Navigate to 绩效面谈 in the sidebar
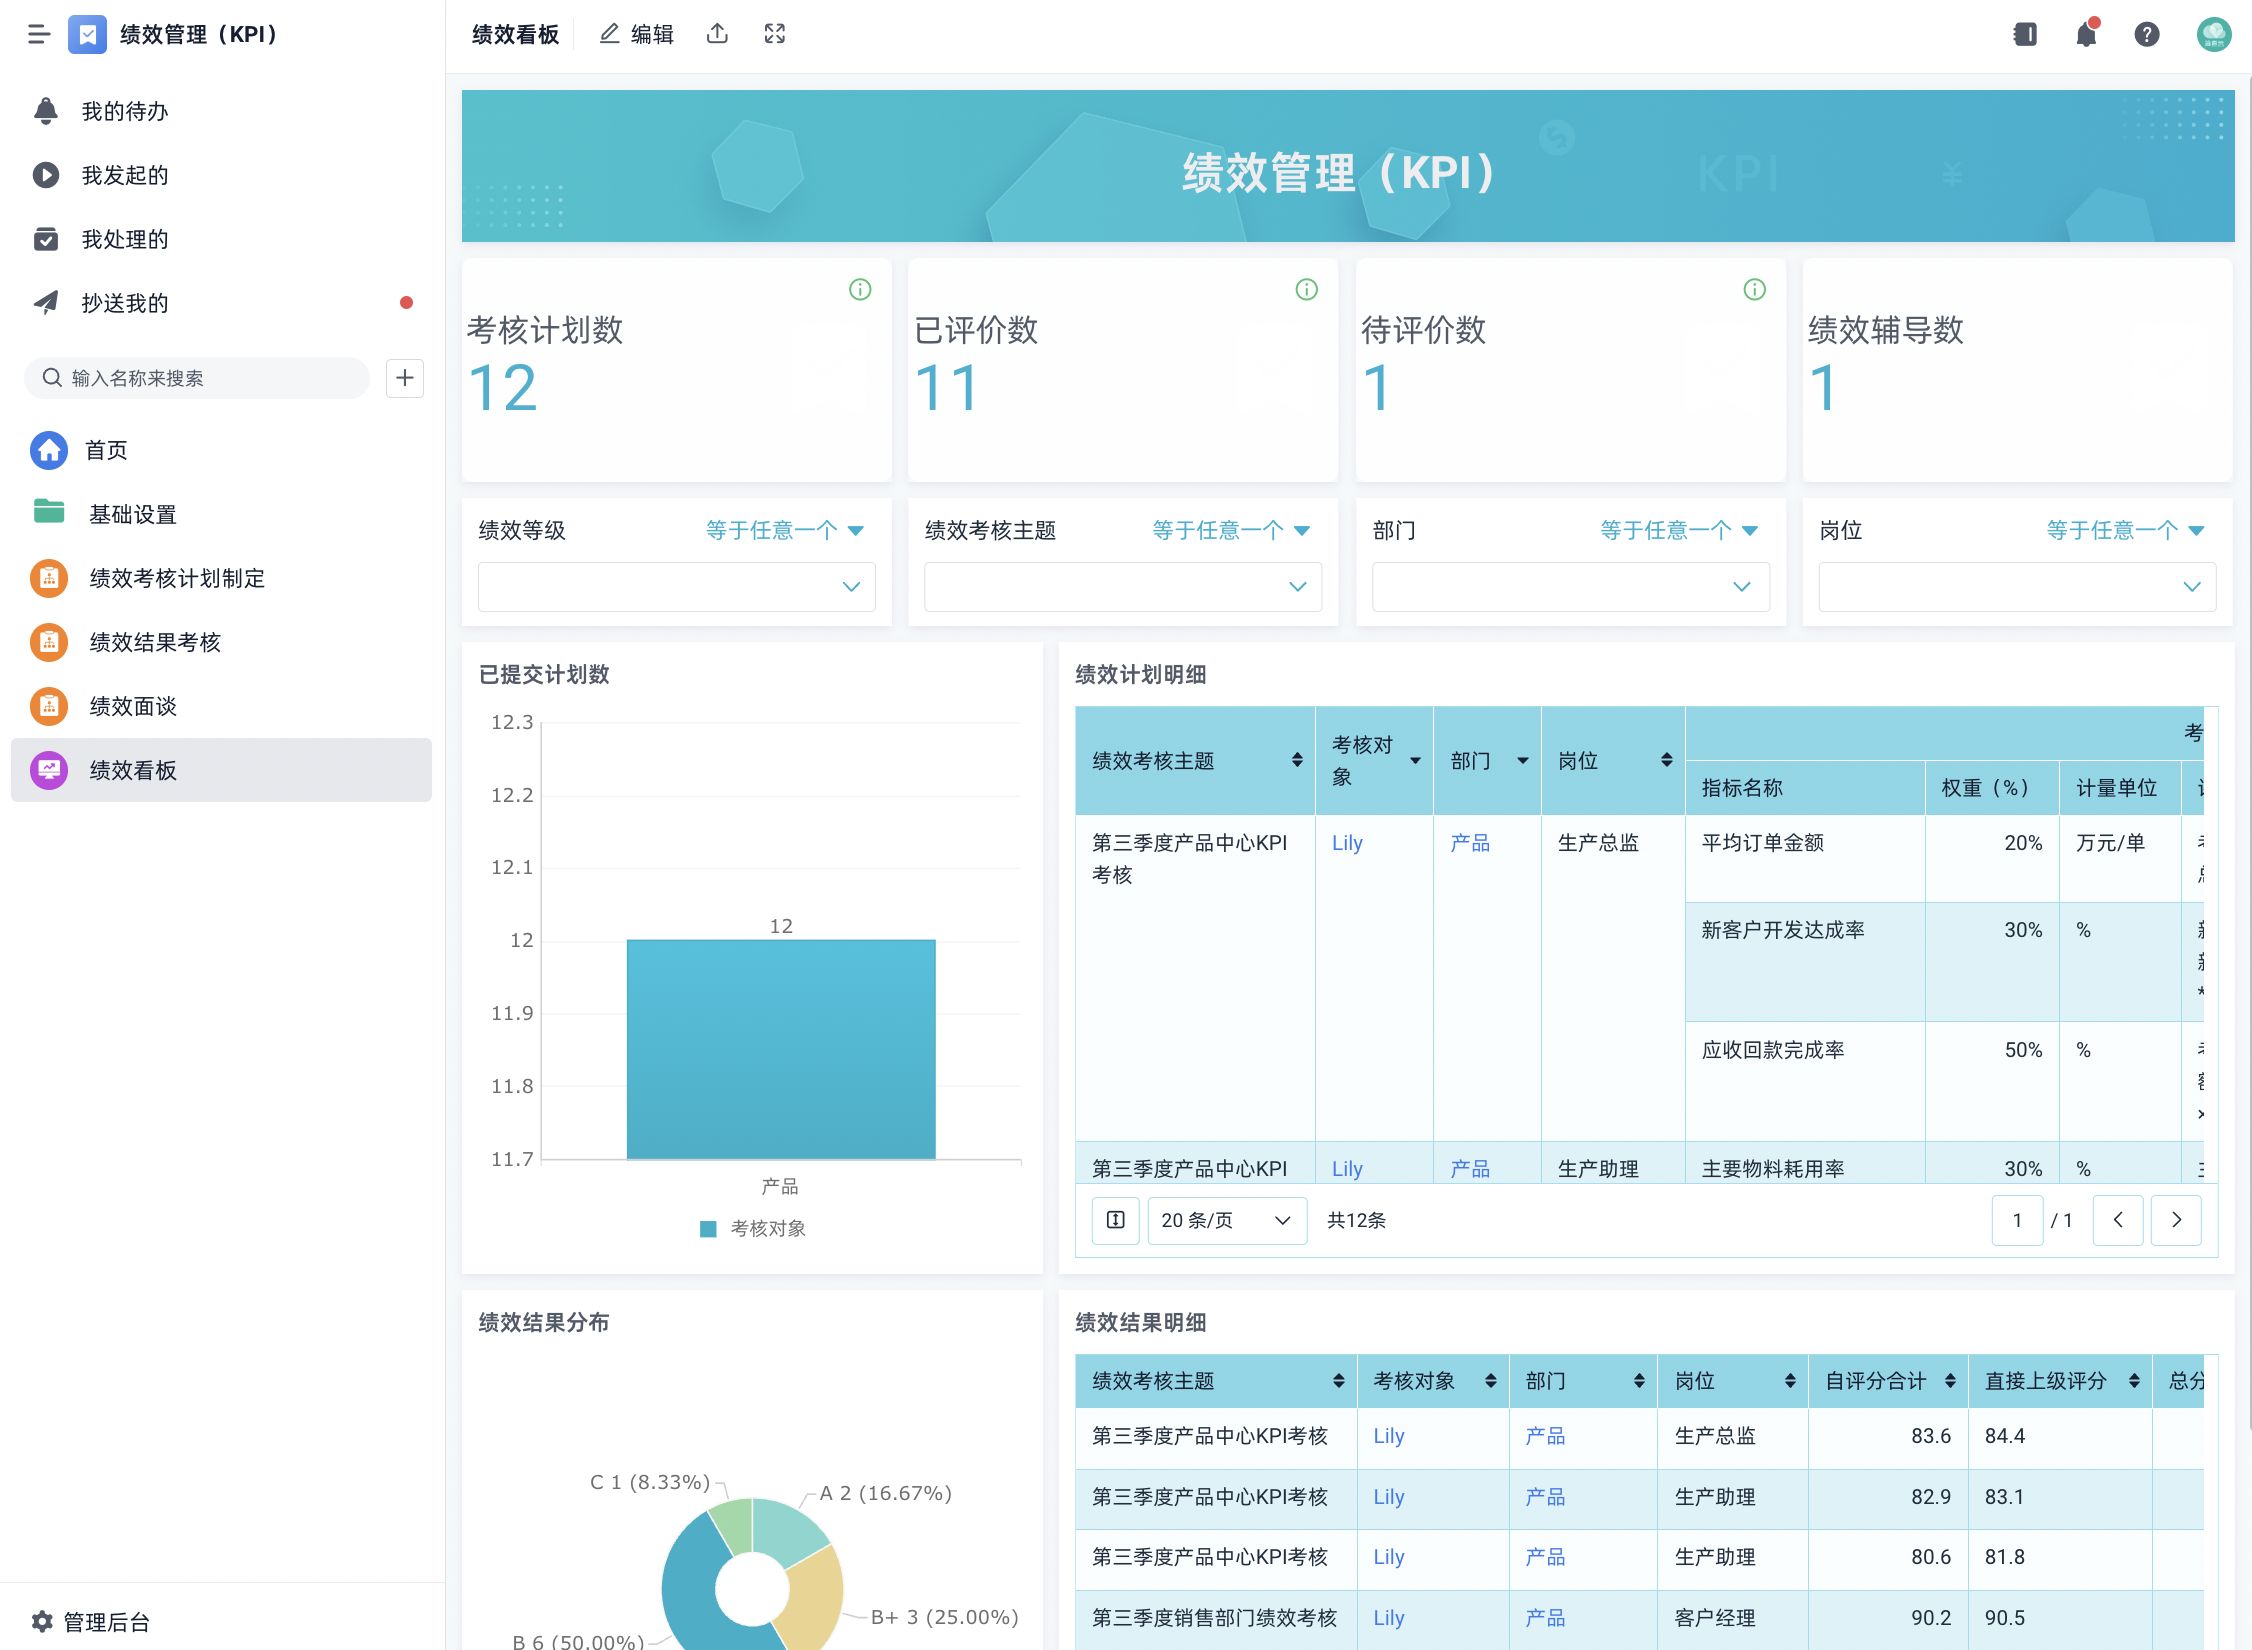Viewport: 2252px width, 1650px height. (x=132, y=706)
